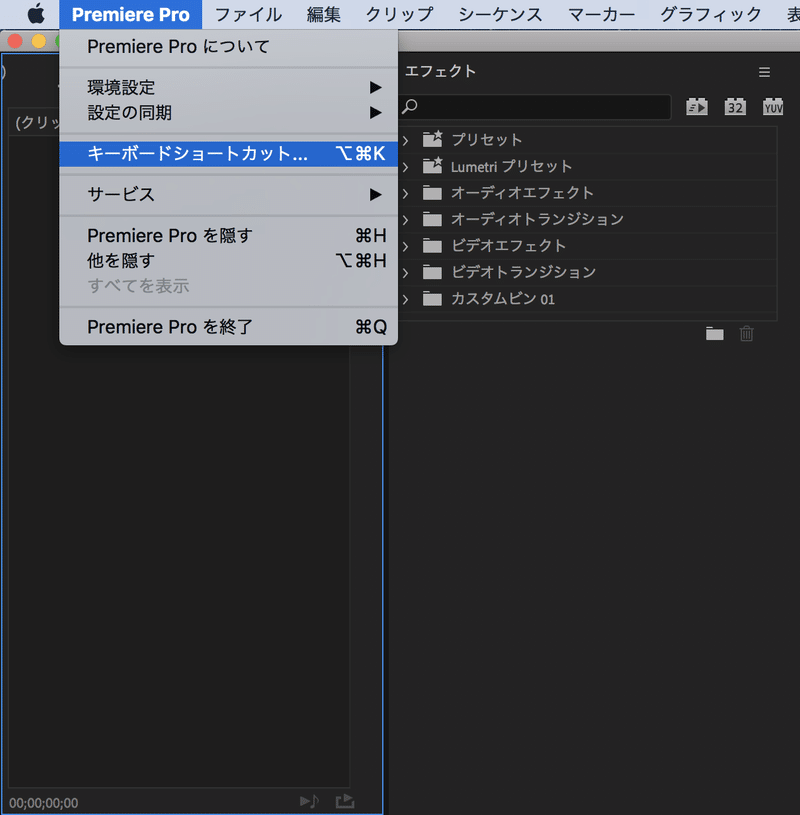Click the Premiere Pro menu bar item
This screenshot has width=800, height=815.
point(130,15)
